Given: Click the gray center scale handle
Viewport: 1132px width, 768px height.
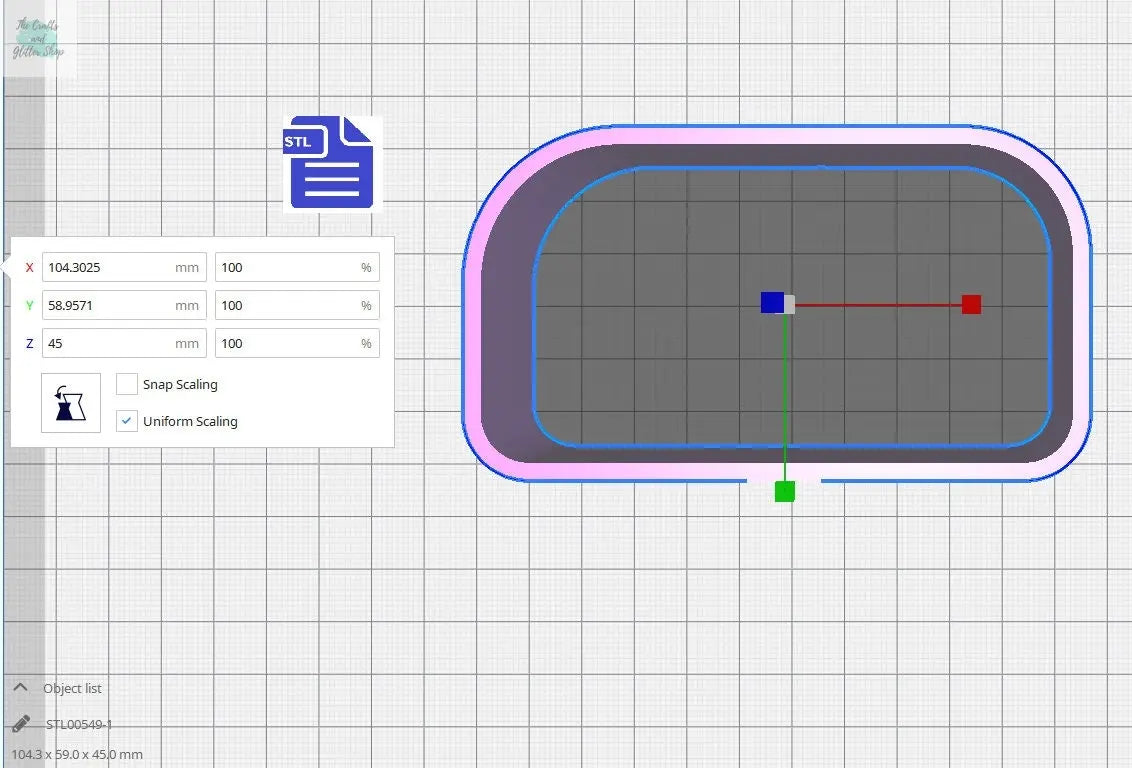Looking at the screenshot, I should [790, 305].
